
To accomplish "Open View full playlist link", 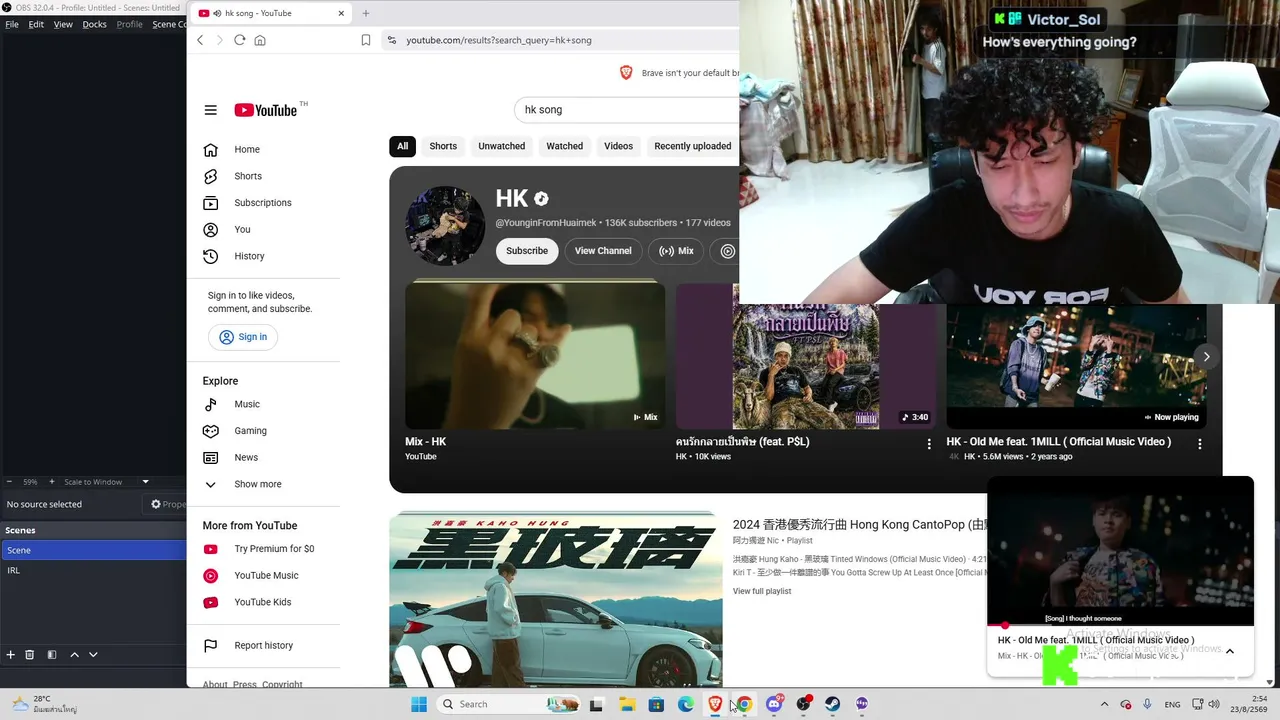I will pos(762,591).
